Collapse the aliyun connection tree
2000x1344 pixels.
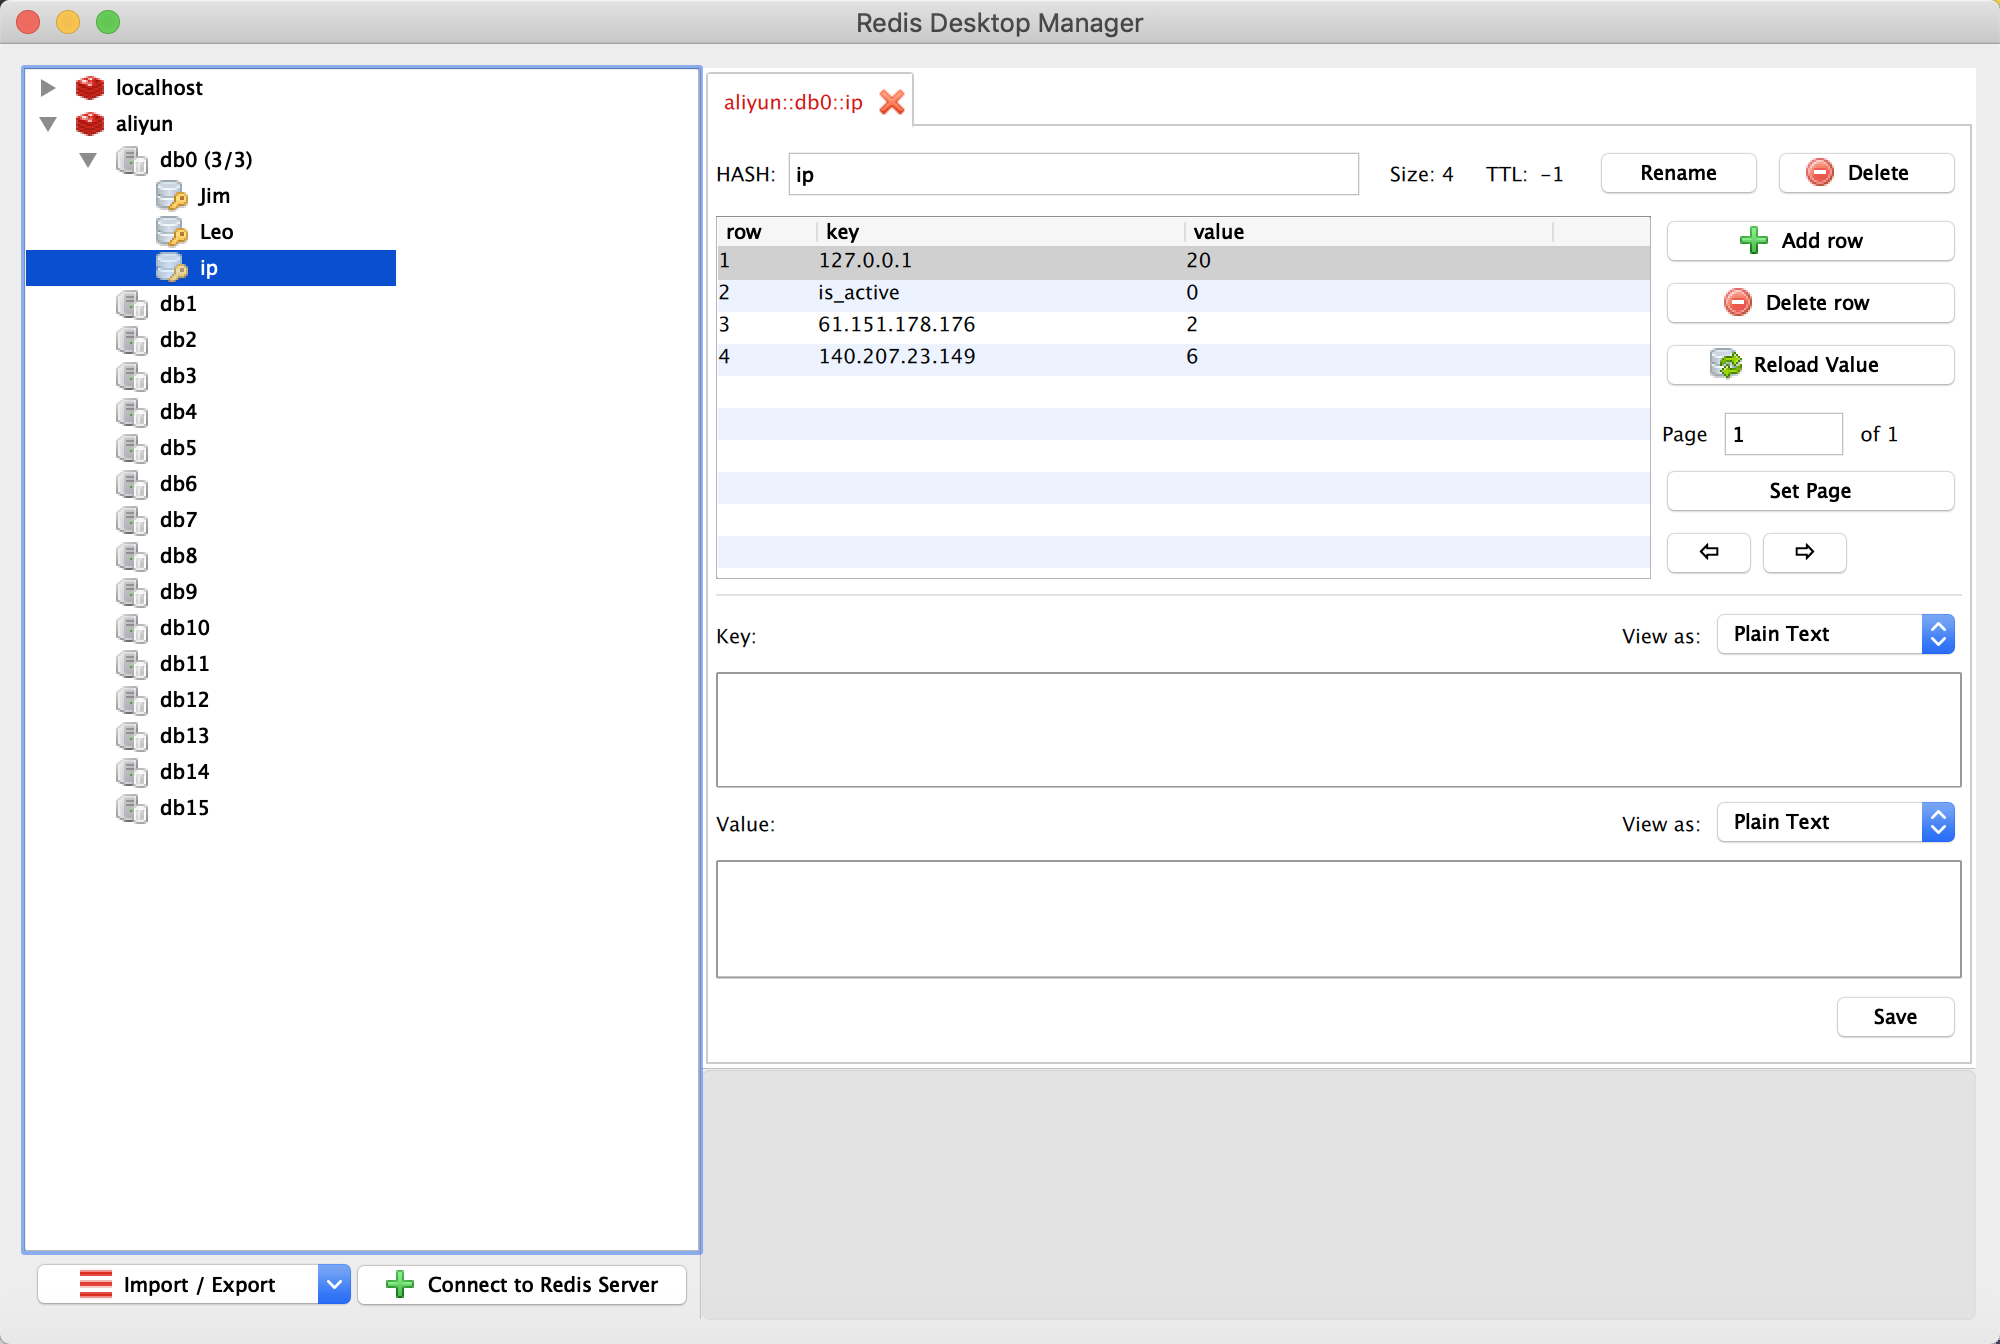tap(48, 124)
